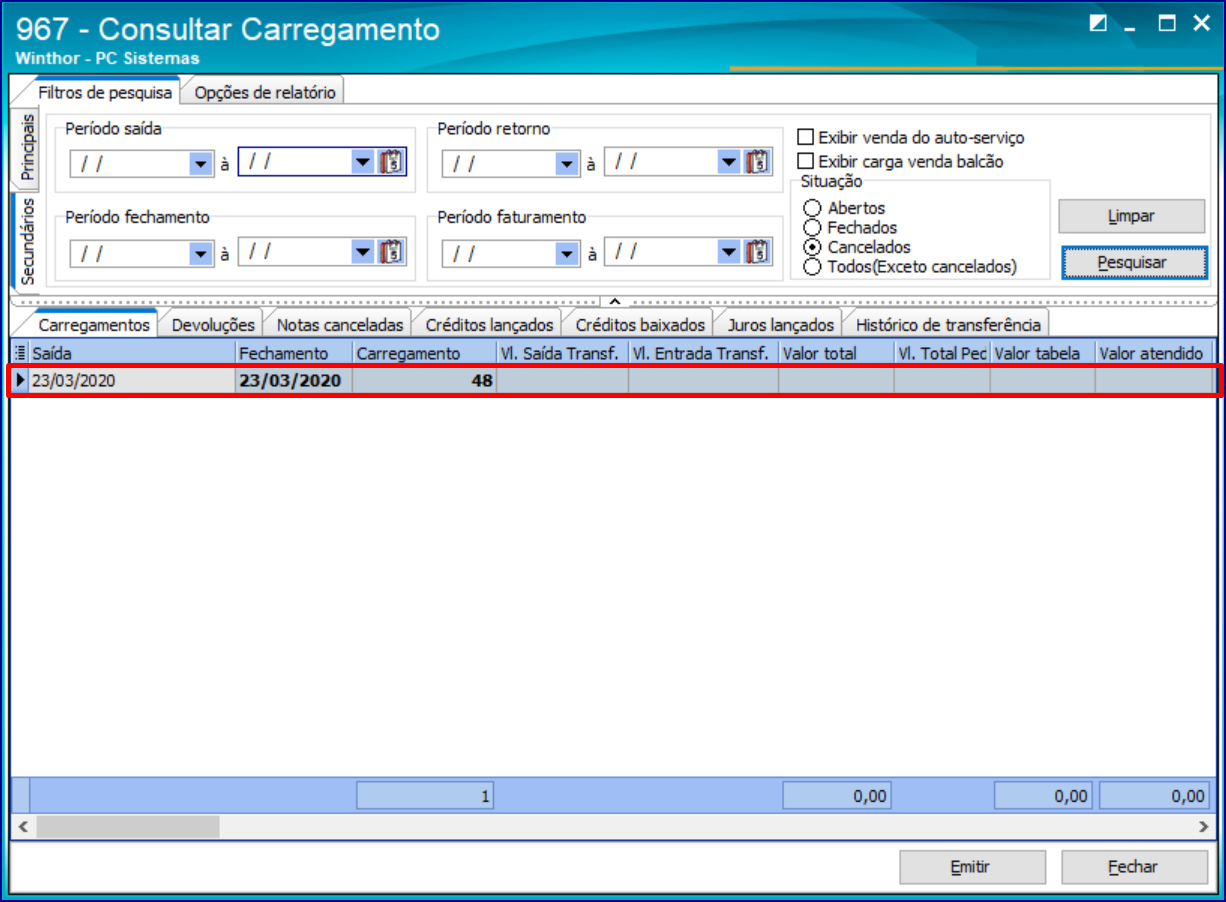Open the Notas canceladas tab
The image size is (1226, 902).
point(339,324)
